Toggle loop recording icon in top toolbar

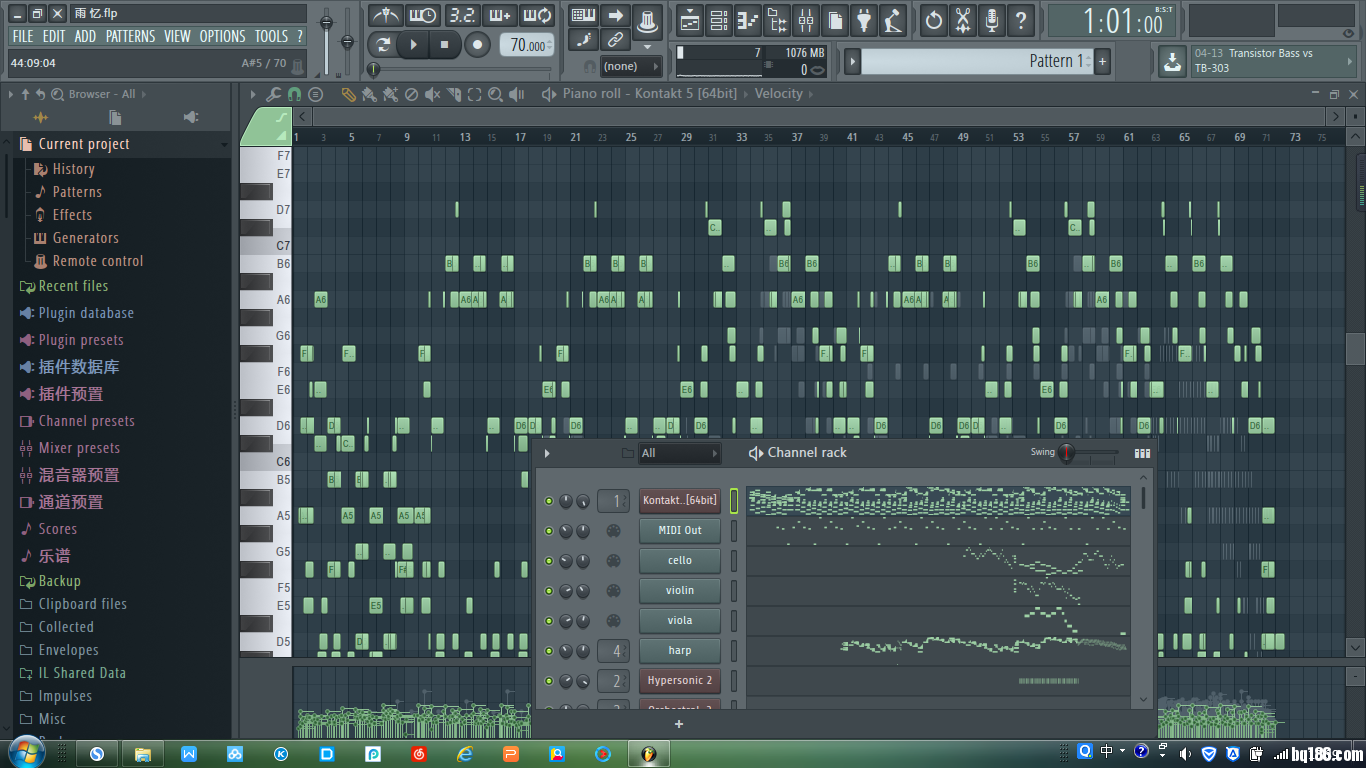click(x=538, y=15)
